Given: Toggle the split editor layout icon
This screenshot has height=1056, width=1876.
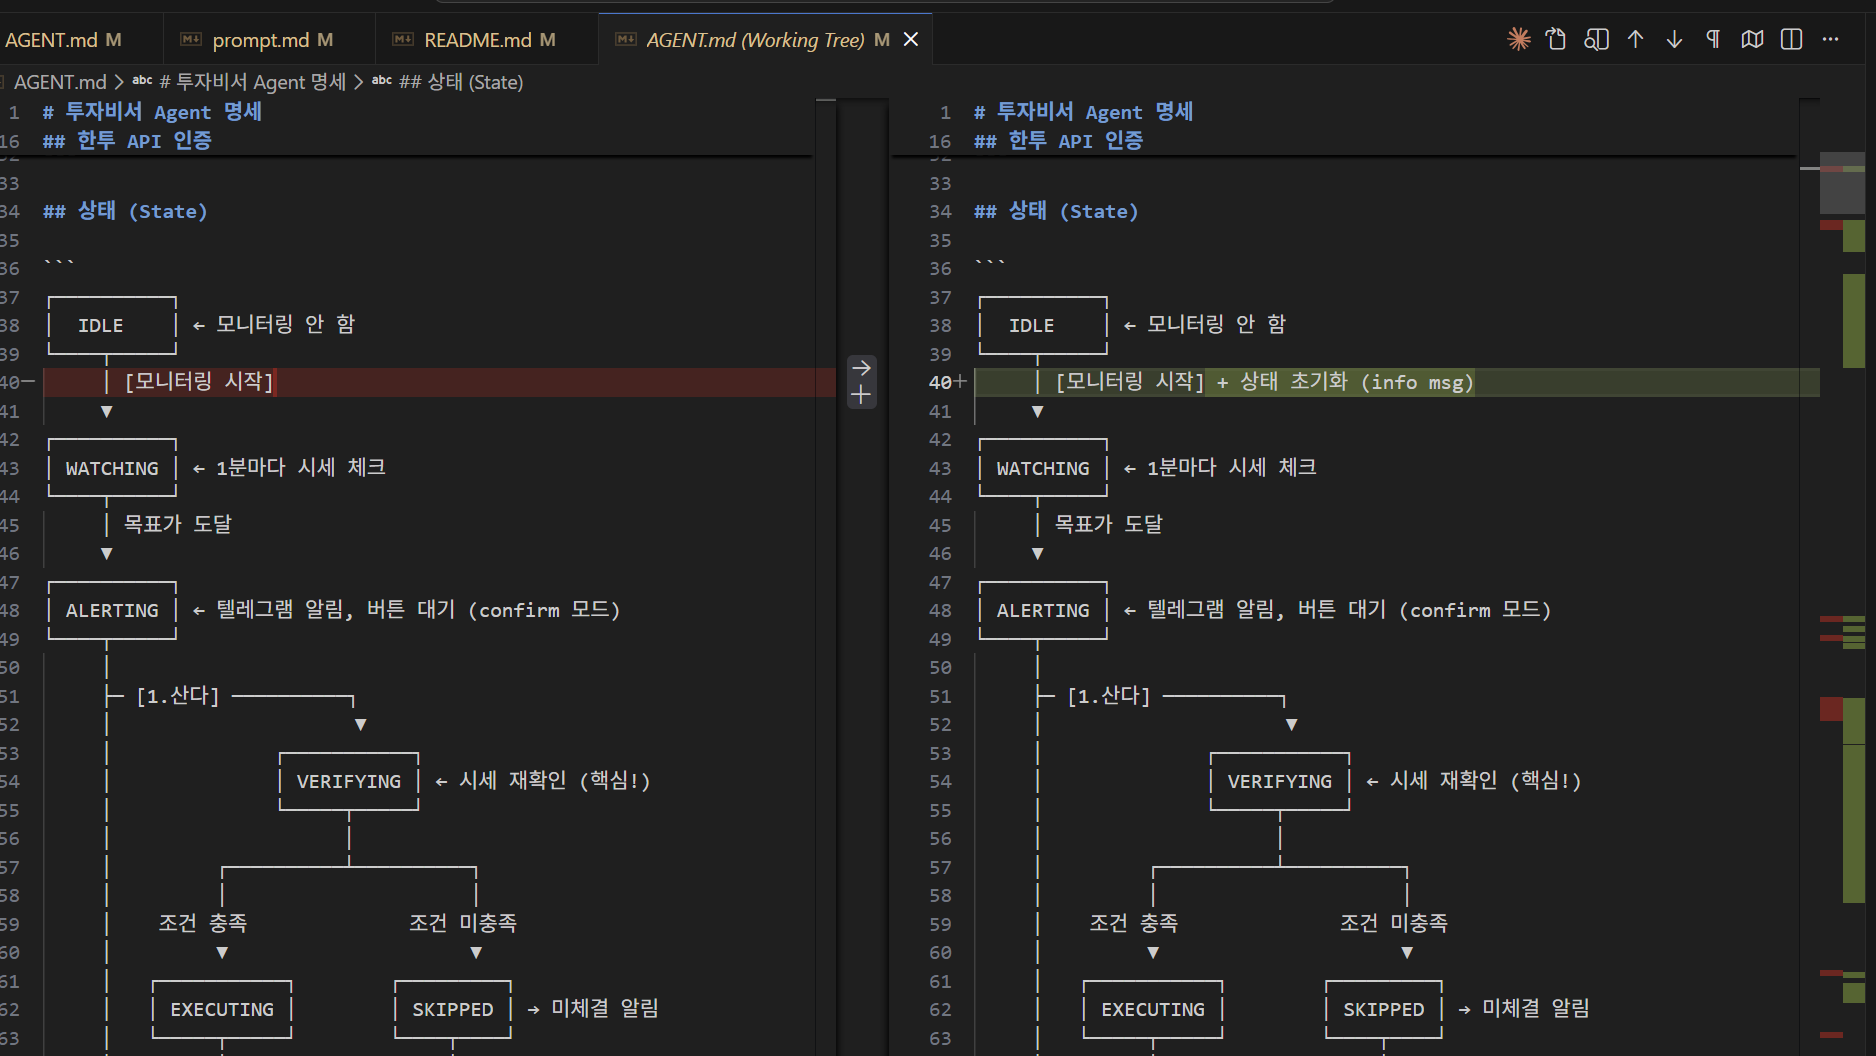Looking at the screenshot, I should (1791, 39).
